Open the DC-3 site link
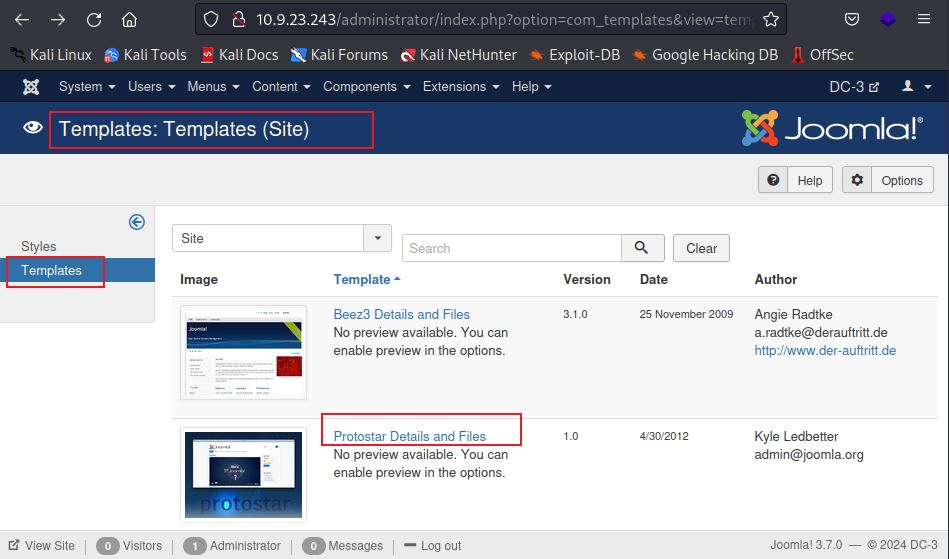The height and width of the screenshot is (559, 949). [853, 87]
